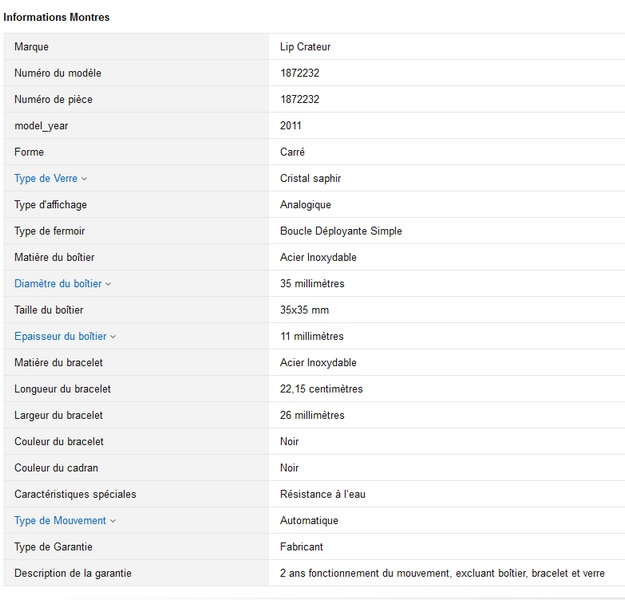Open the Type de Mouvement link
This screenshot has height=600, width=625.
pos(60,520)
